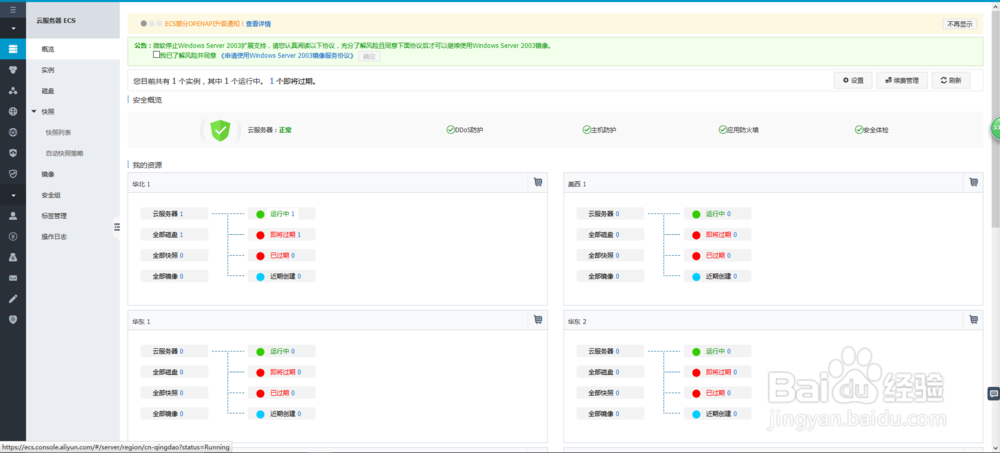Click the 刷新 button
1000x453 pixels.
(950, 81)
